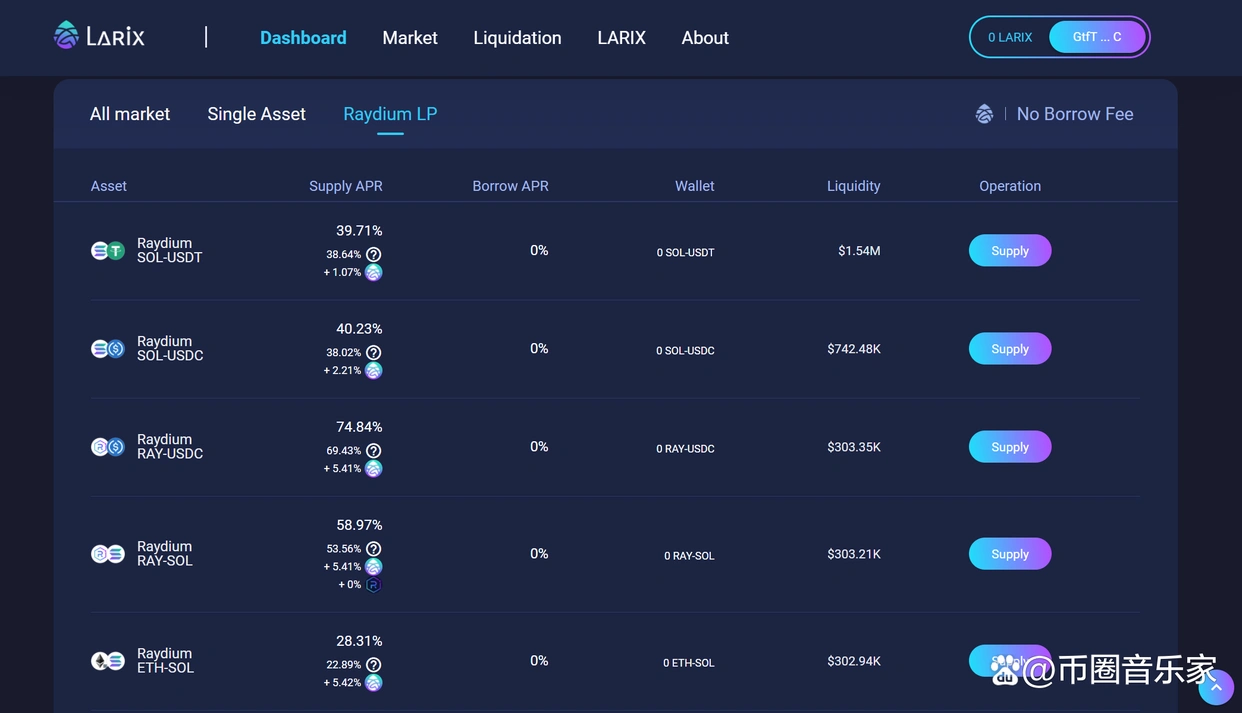The height and width of the screenshot is (713, 1242).
Task: Open the About navigation link
Action: tap(705, 38)
